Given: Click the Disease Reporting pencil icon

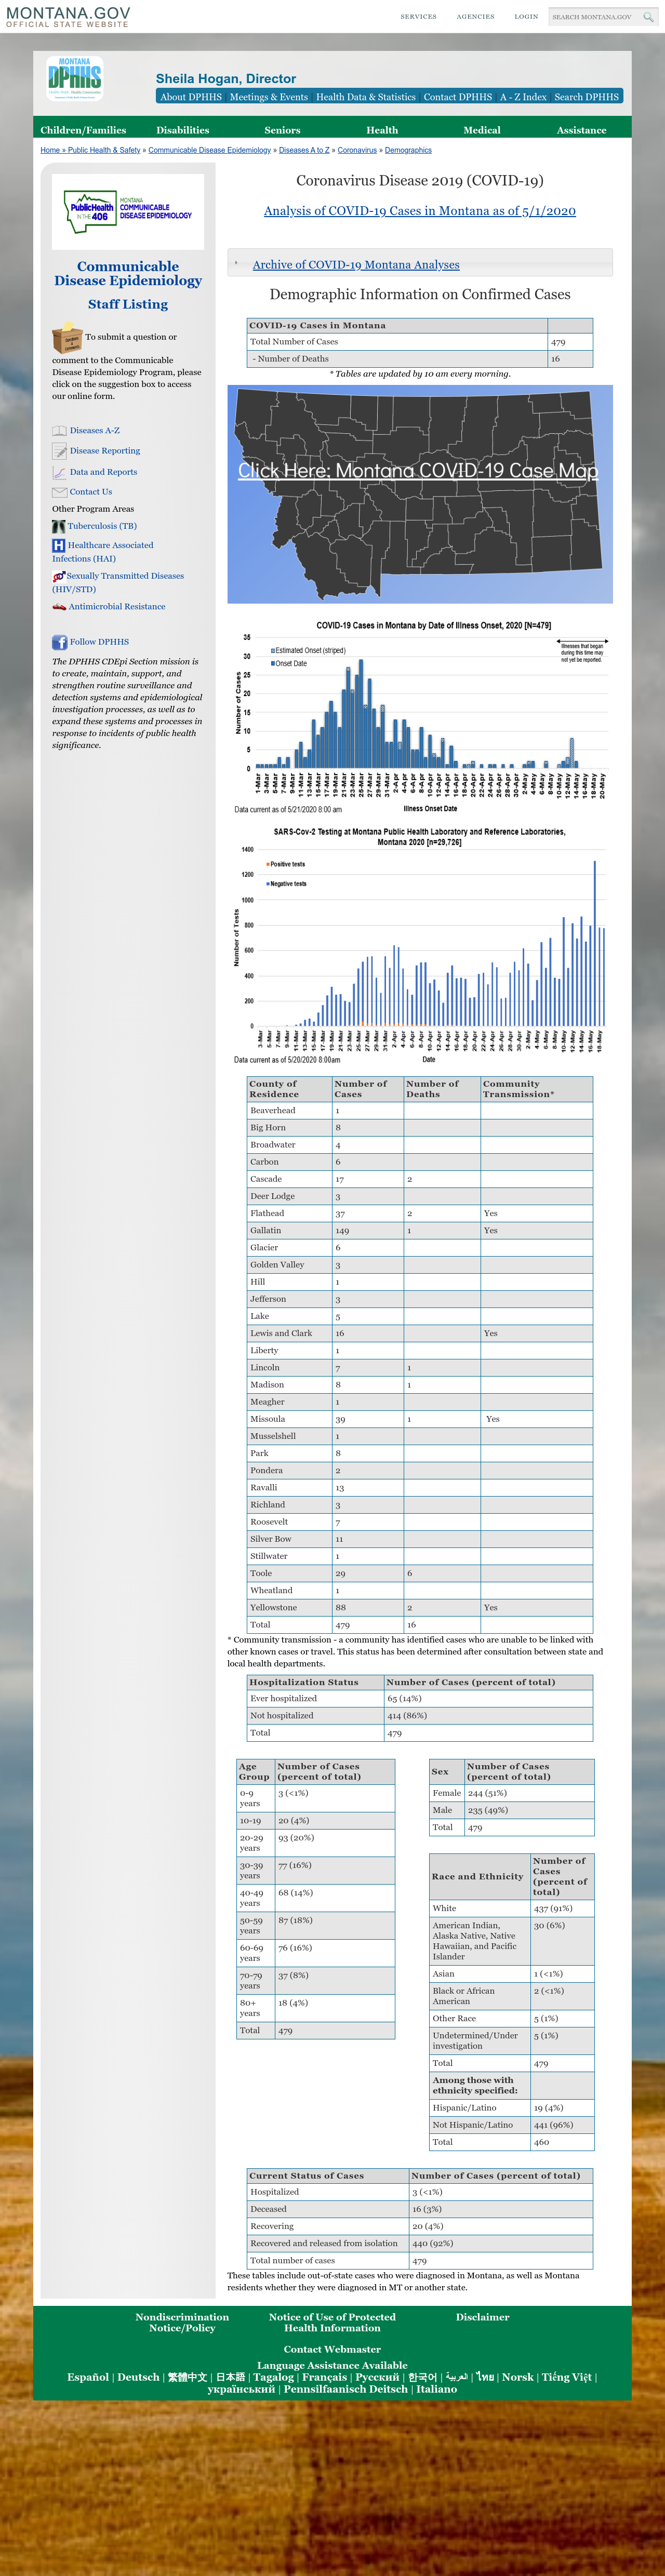Looking at the screenshot, I should (60, 451).
